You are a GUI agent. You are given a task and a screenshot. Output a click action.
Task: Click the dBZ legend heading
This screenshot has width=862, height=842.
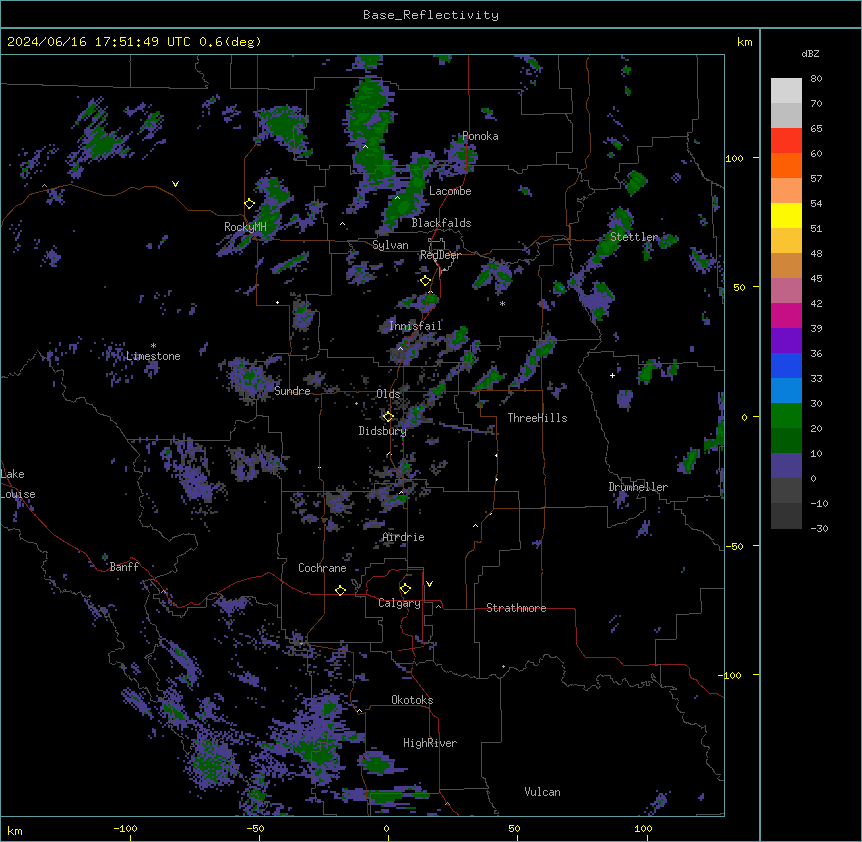point(810,53)
